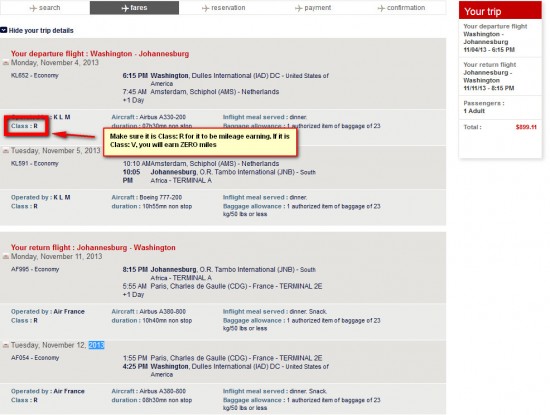550x415 pixels.
Task: Click flight number KL591 - Economy
Action: 35,163
